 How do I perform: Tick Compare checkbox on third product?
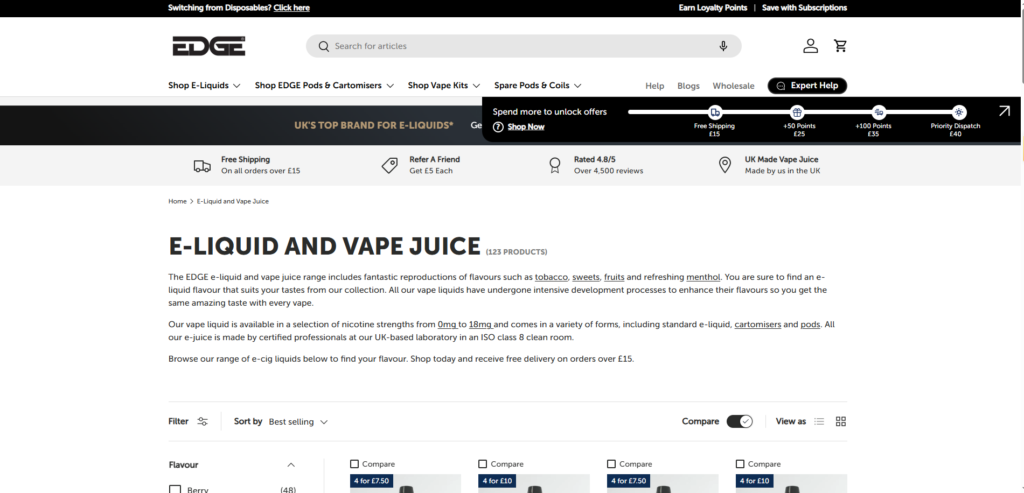point(611,464)
